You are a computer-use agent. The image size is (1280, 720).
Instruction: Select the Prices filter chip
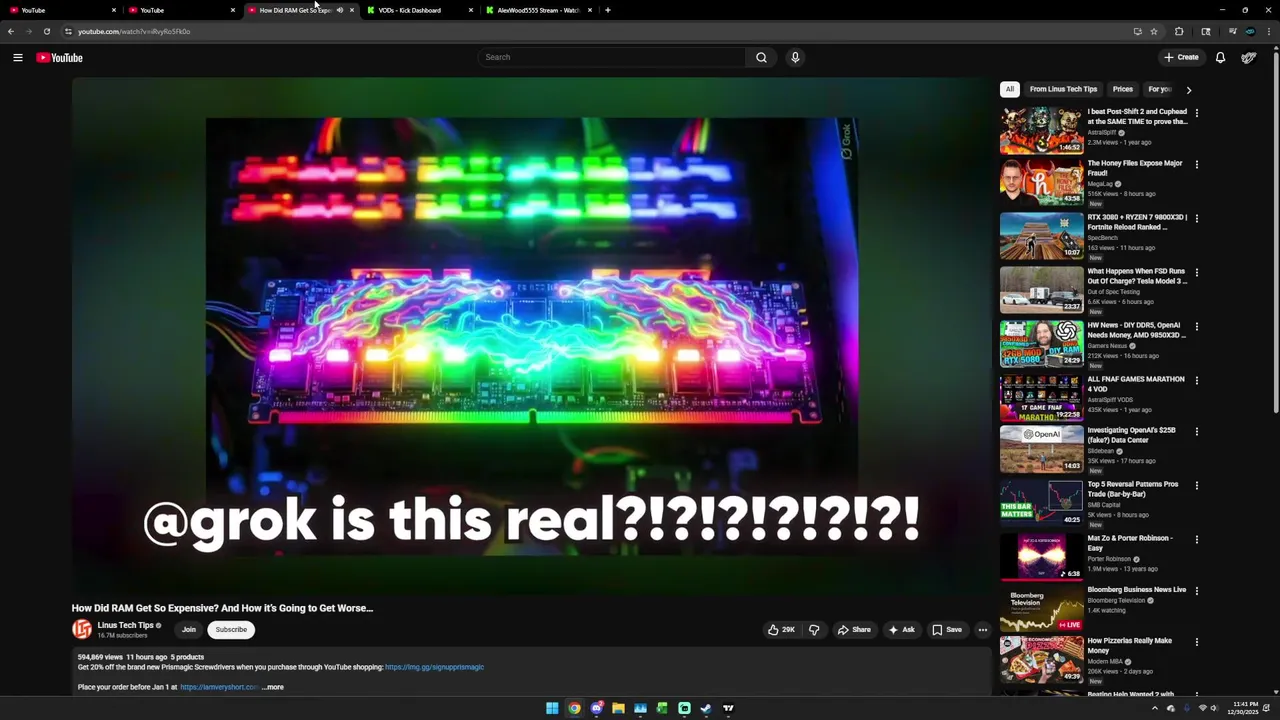click(1123, 89)
